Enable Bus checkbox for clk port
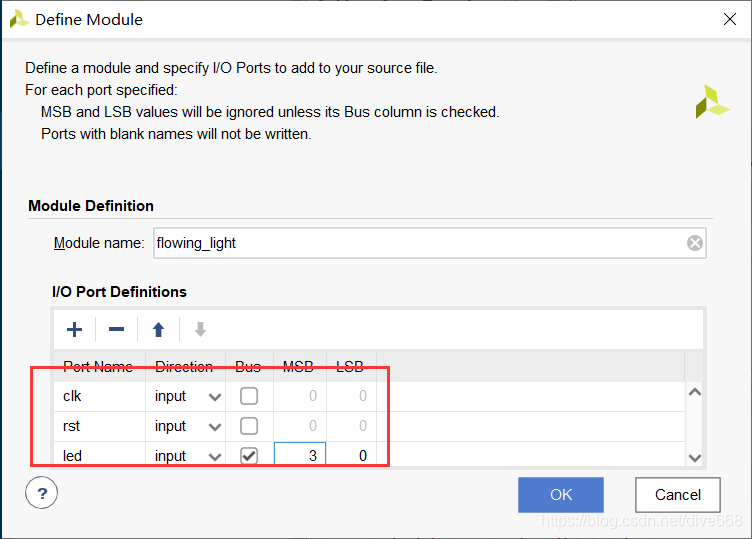 [x=249, y=396]
